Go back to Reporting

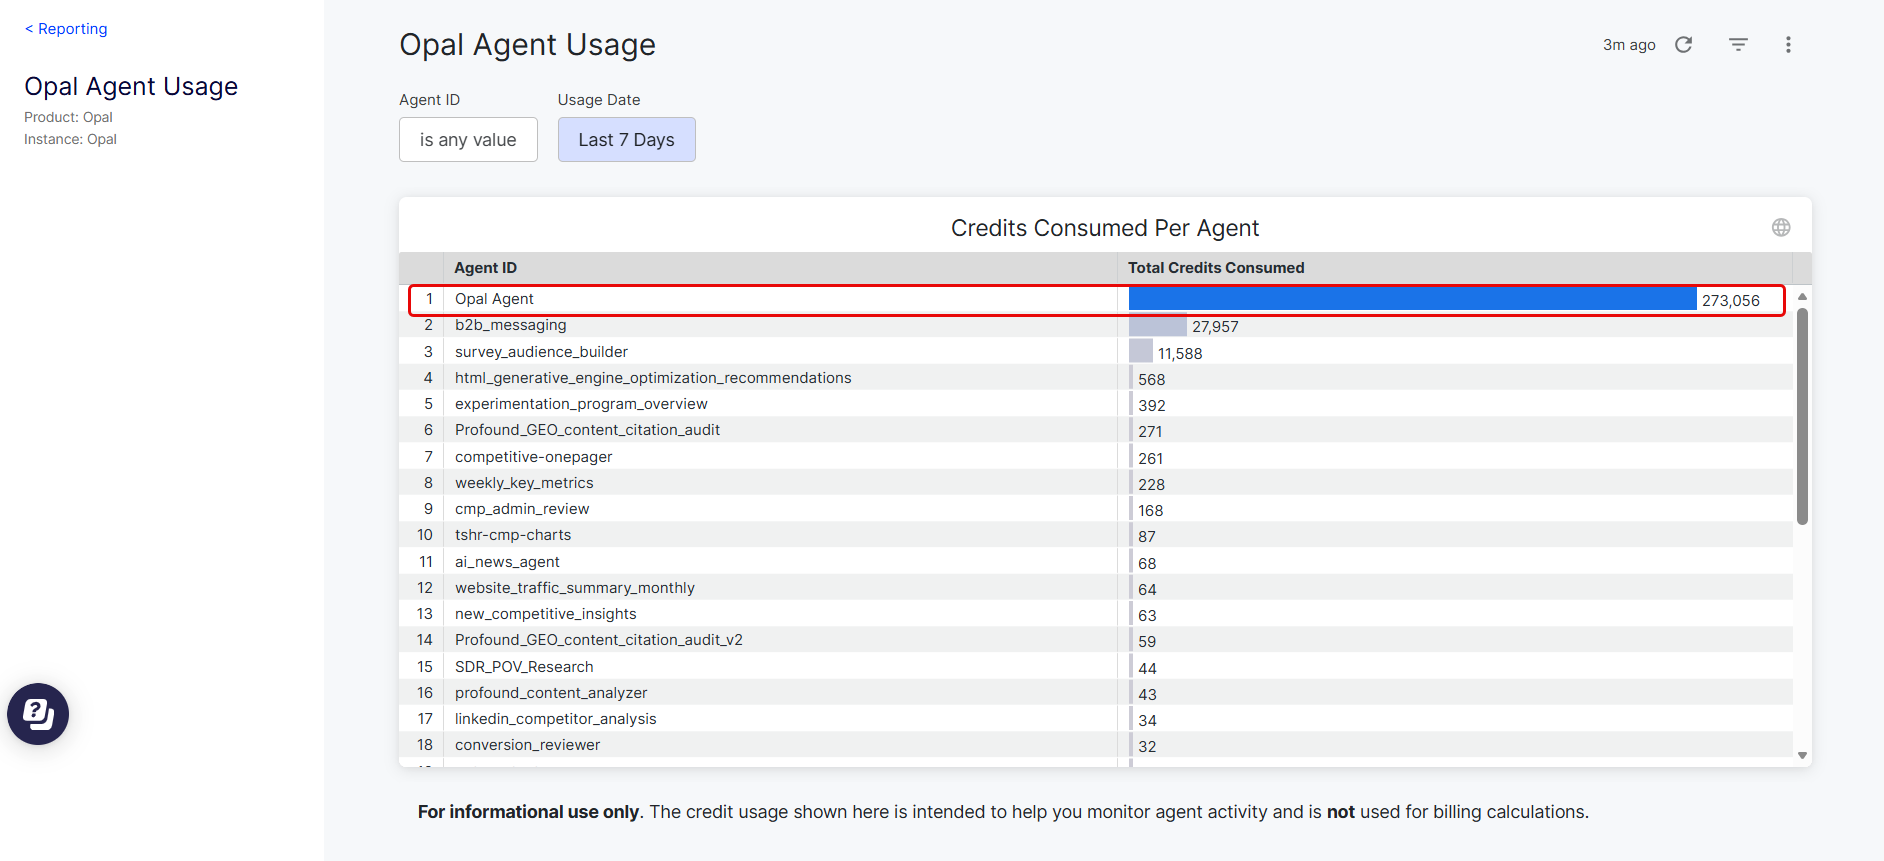click(x=66, y=29)
